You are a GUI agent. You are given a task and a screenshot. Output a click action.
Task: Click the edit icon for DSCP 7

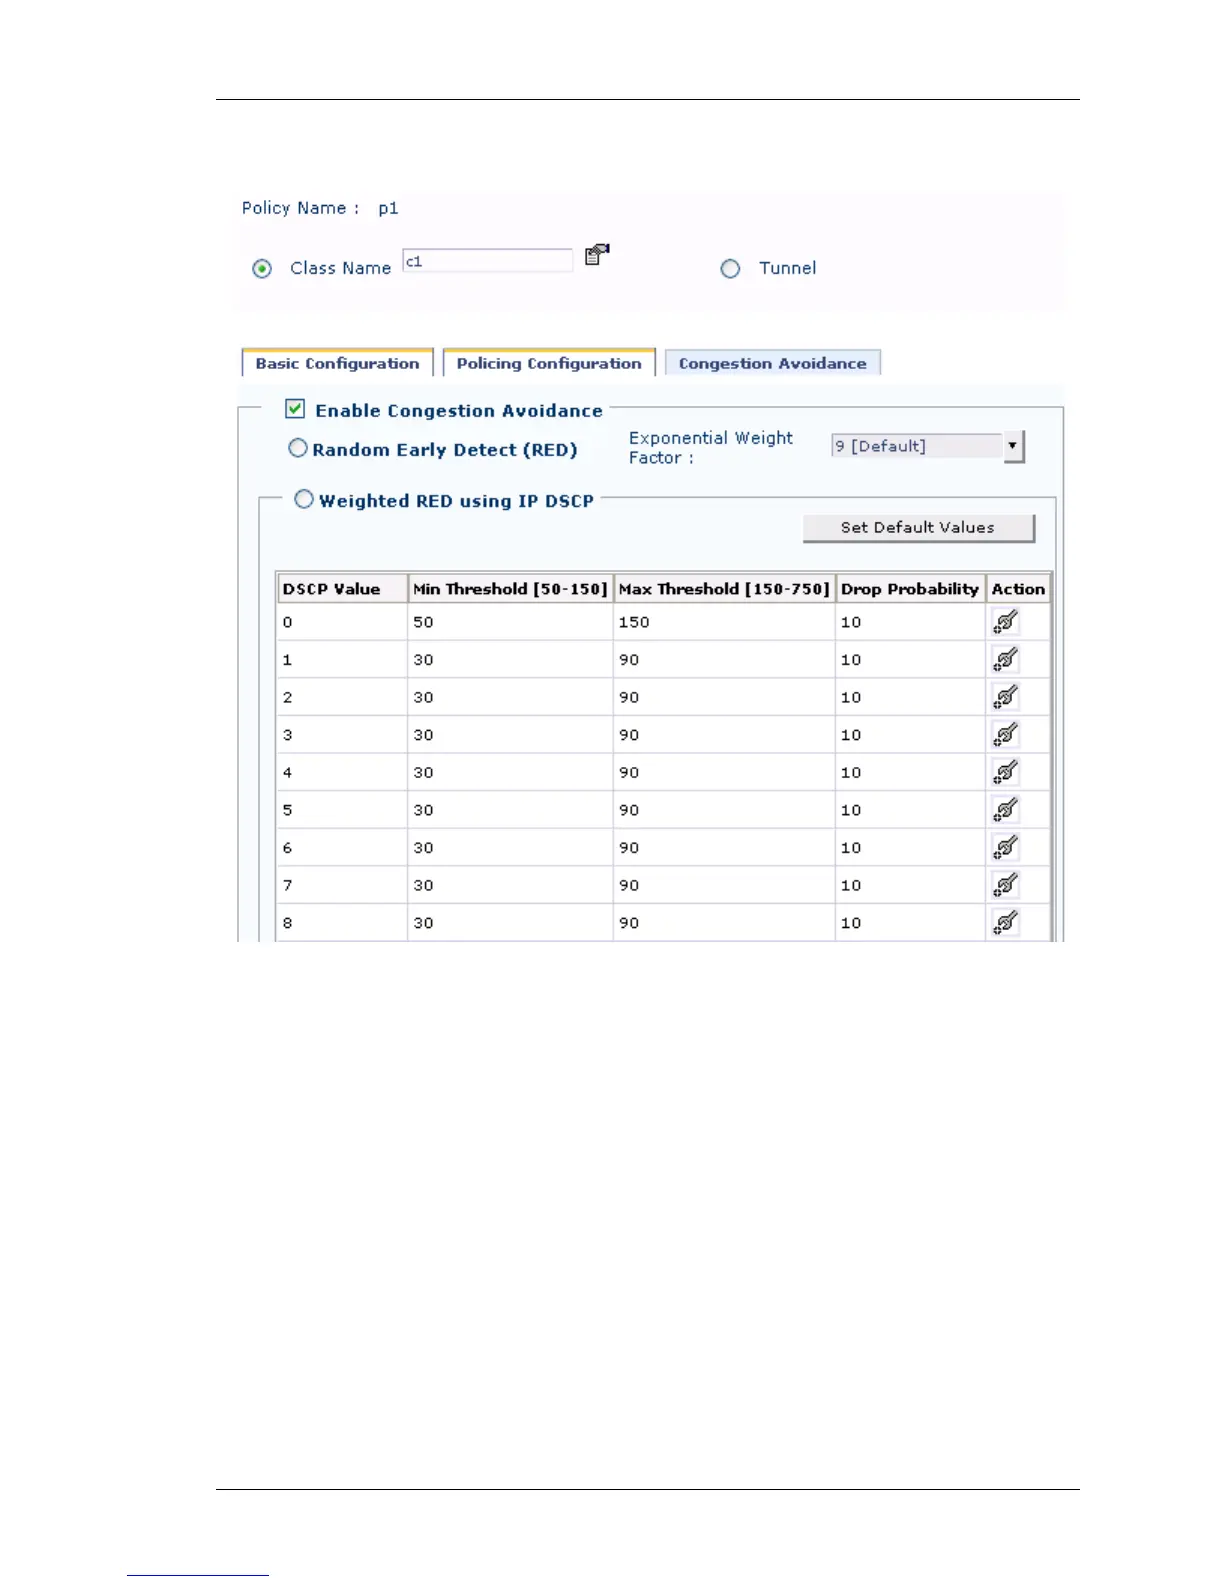[x=1006, y=885]
